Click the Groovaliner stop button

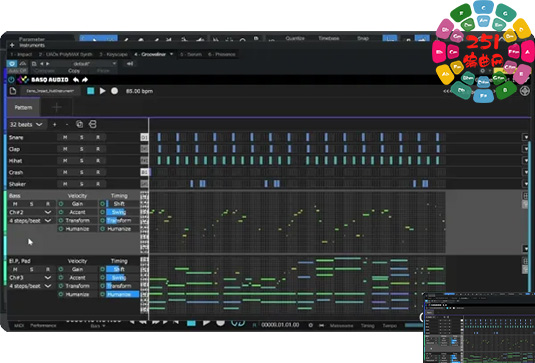90,91
